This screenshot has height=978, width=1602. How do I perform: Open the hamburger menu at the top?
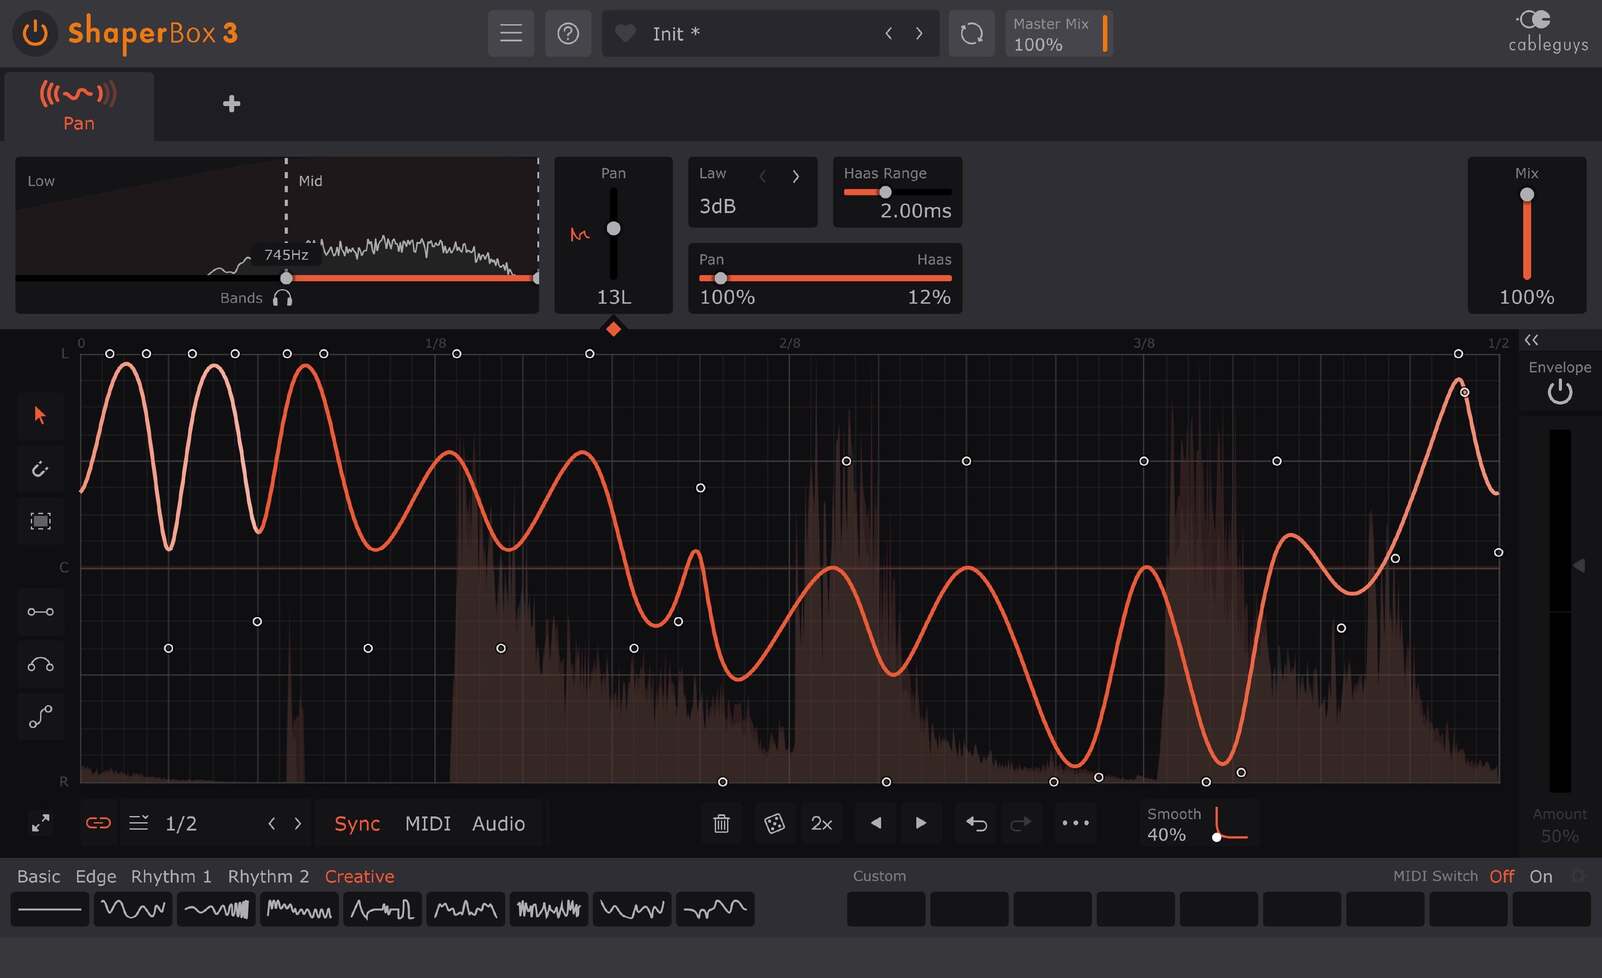coord(511,33)
